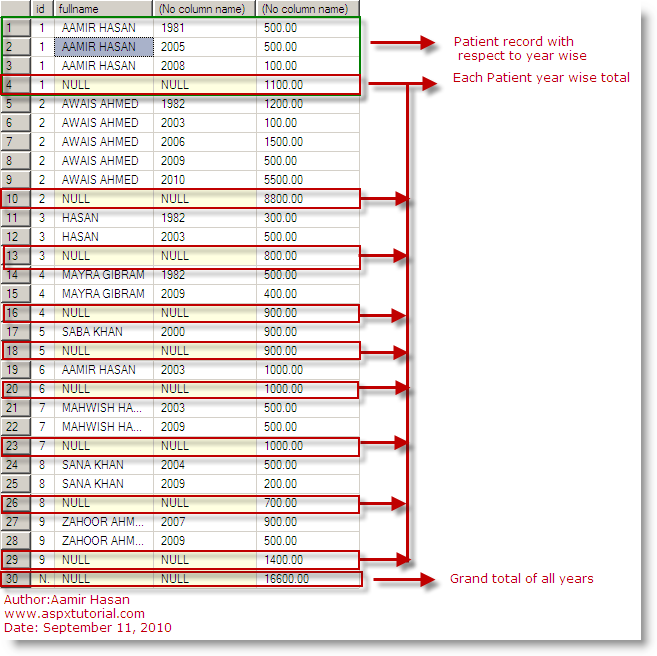Select row header number 4
The height and width of the screenshot is (656, 657).
tap(16, 85)
